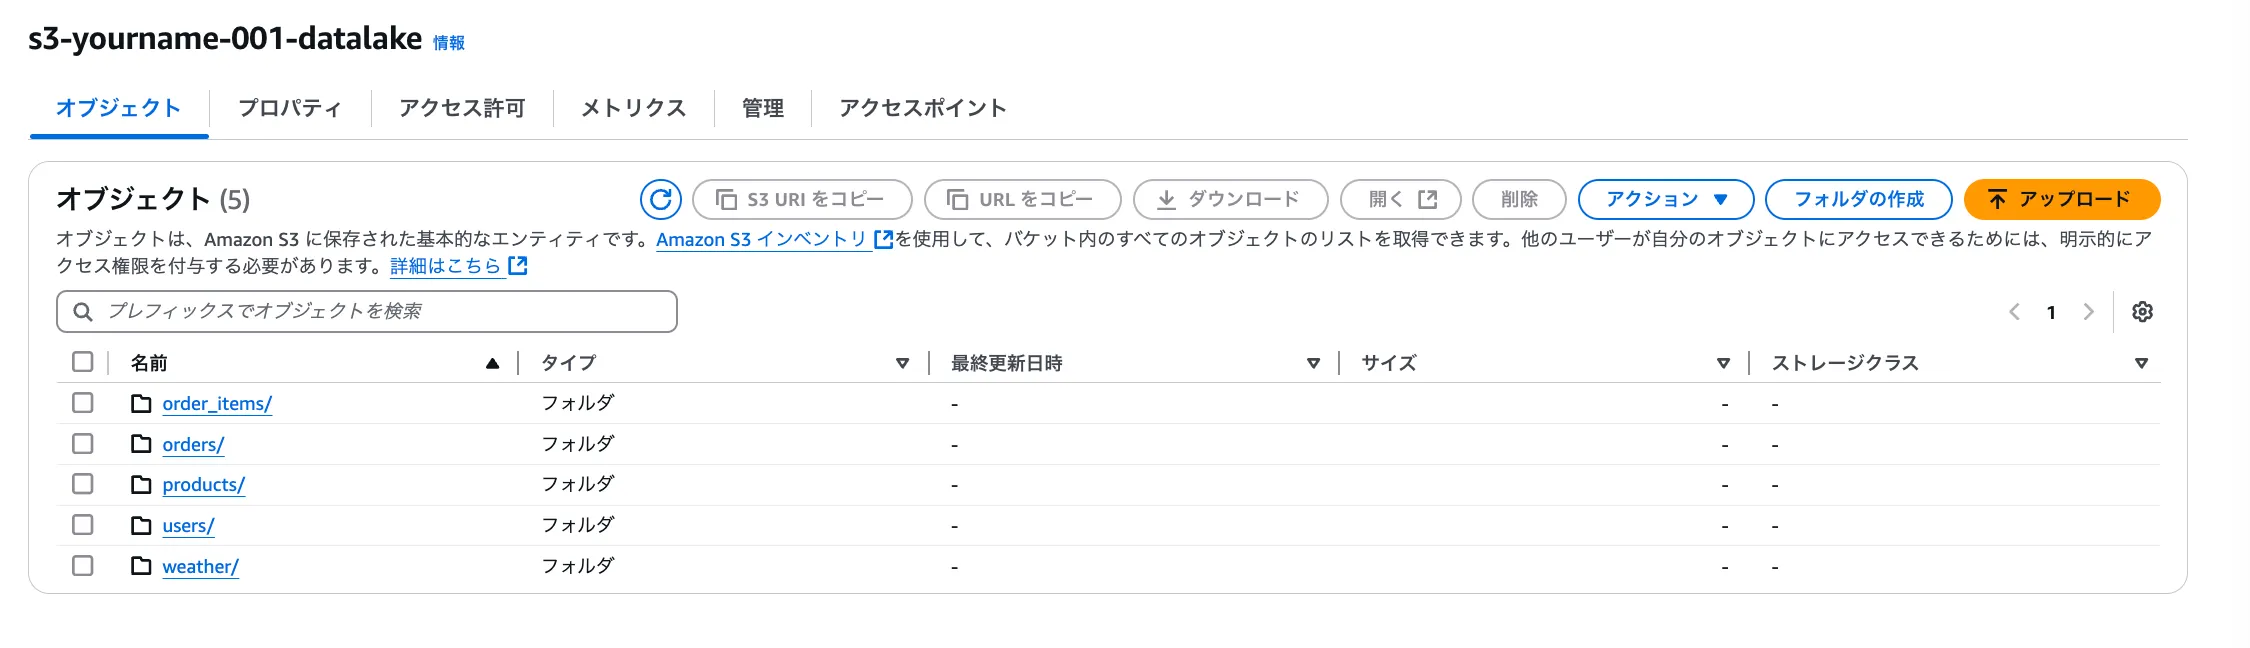Click the folder icon beside products/
Screen dimensions: 2250x648
click(x=141, y=485)
